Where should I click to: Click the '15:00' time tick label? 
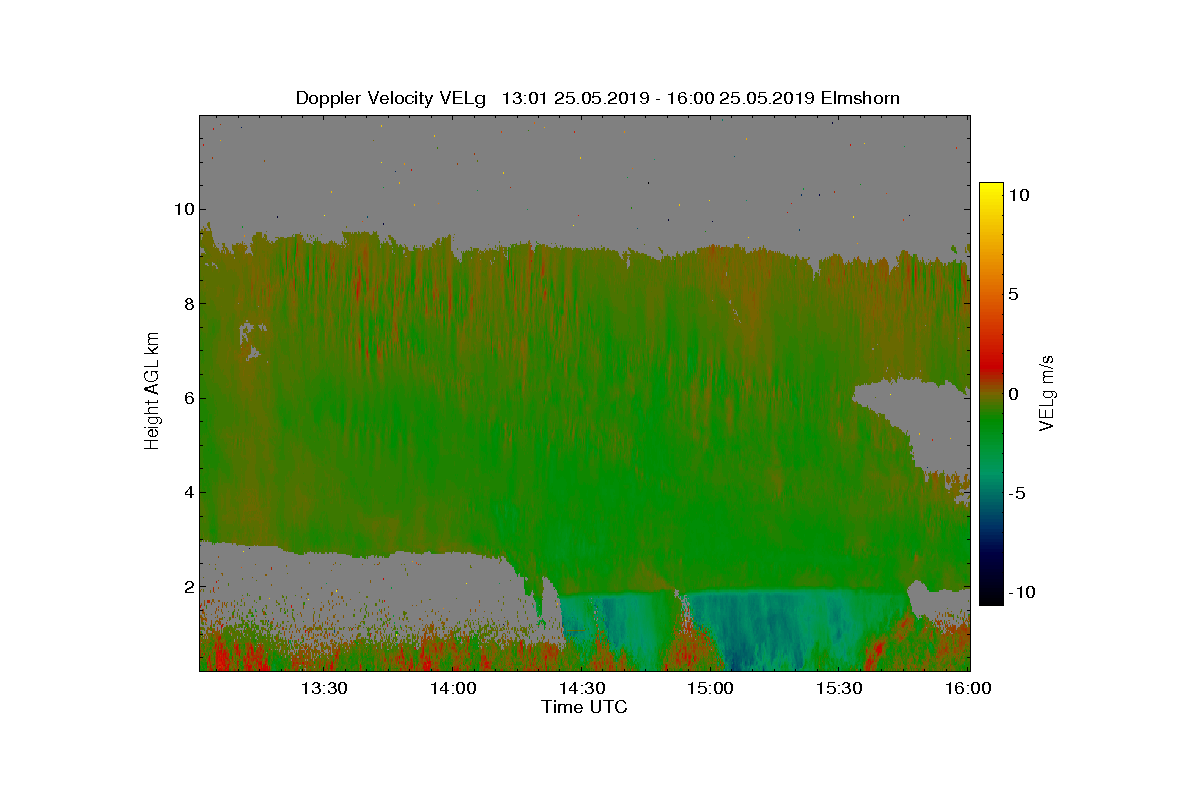click(x=711, y=688)
